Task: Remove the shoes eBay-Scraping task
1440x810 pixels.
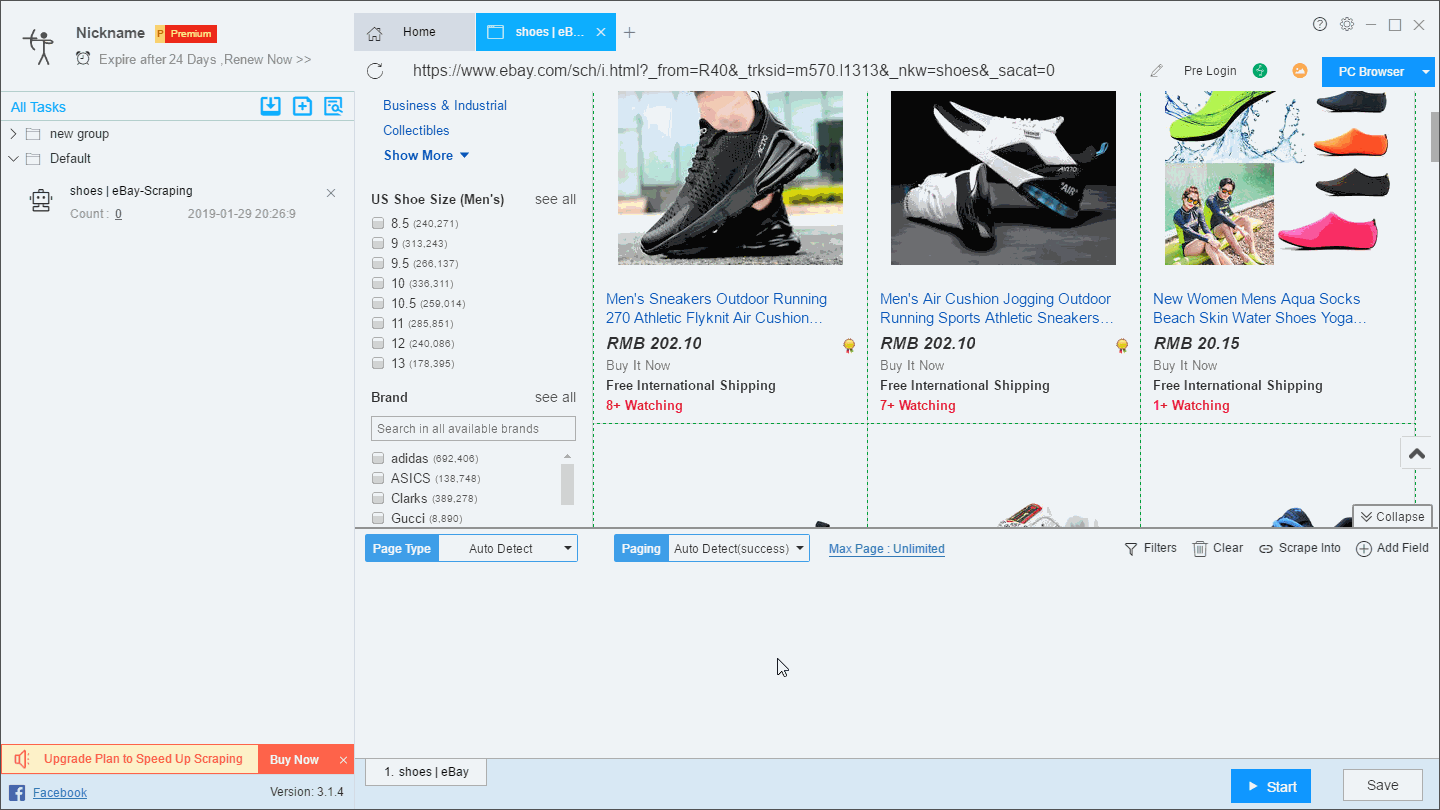Action: point(331,193)
